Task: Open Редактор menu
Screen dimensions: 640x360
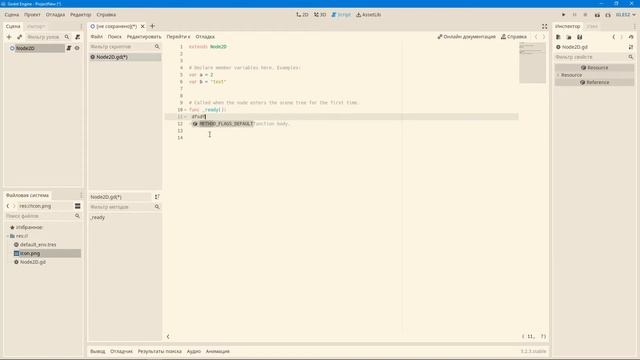Action: click(80, 15)
